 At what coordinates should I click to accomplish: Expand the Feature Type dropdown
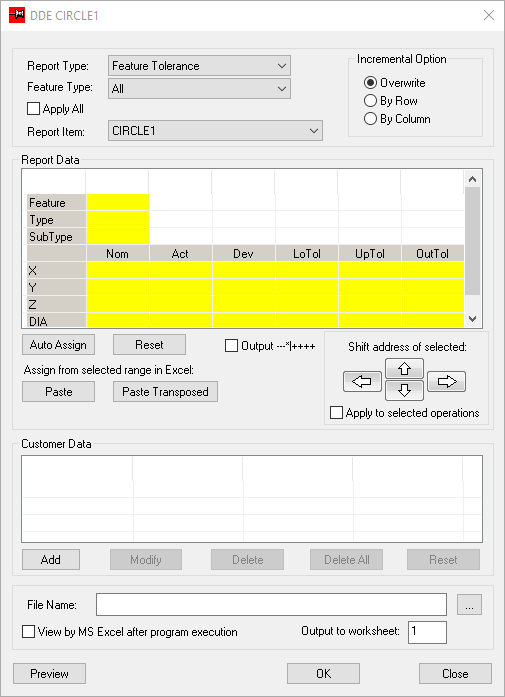point(200,88)
